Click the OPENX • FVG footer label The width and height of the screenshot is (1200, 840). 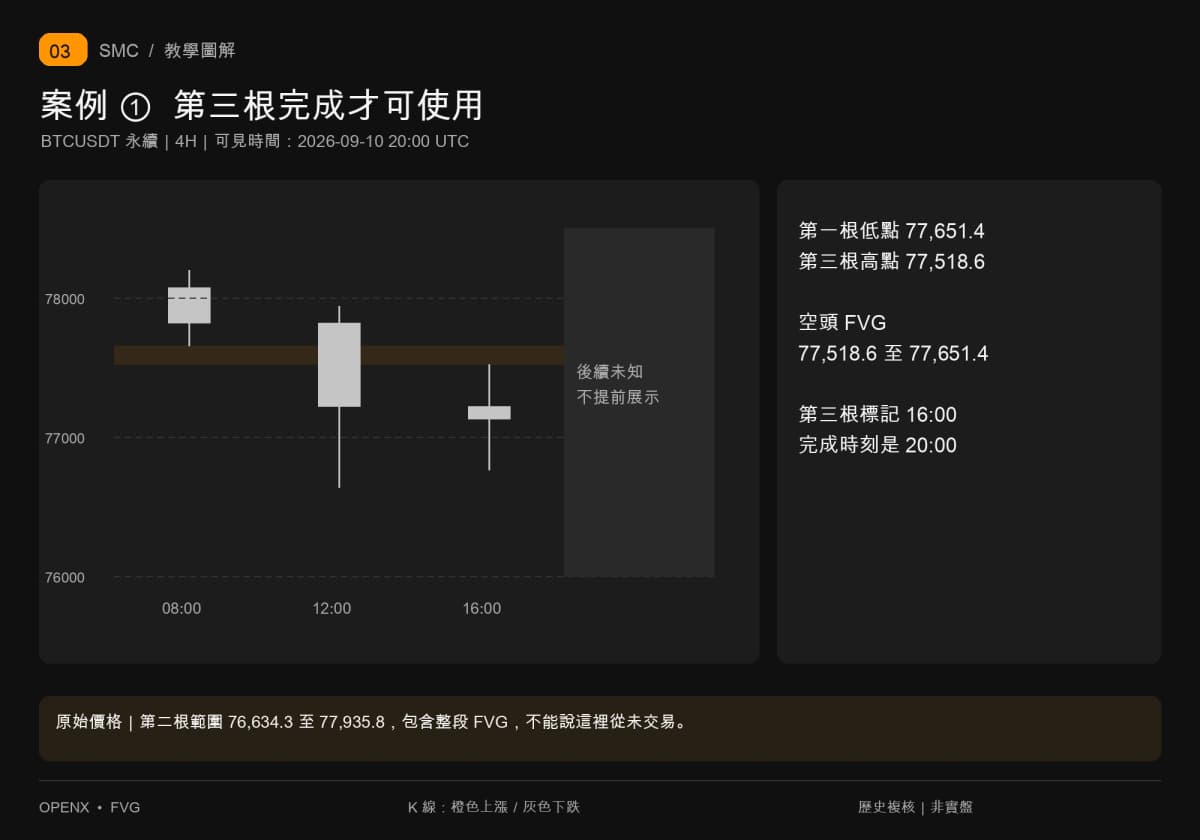tap(90, 807)
